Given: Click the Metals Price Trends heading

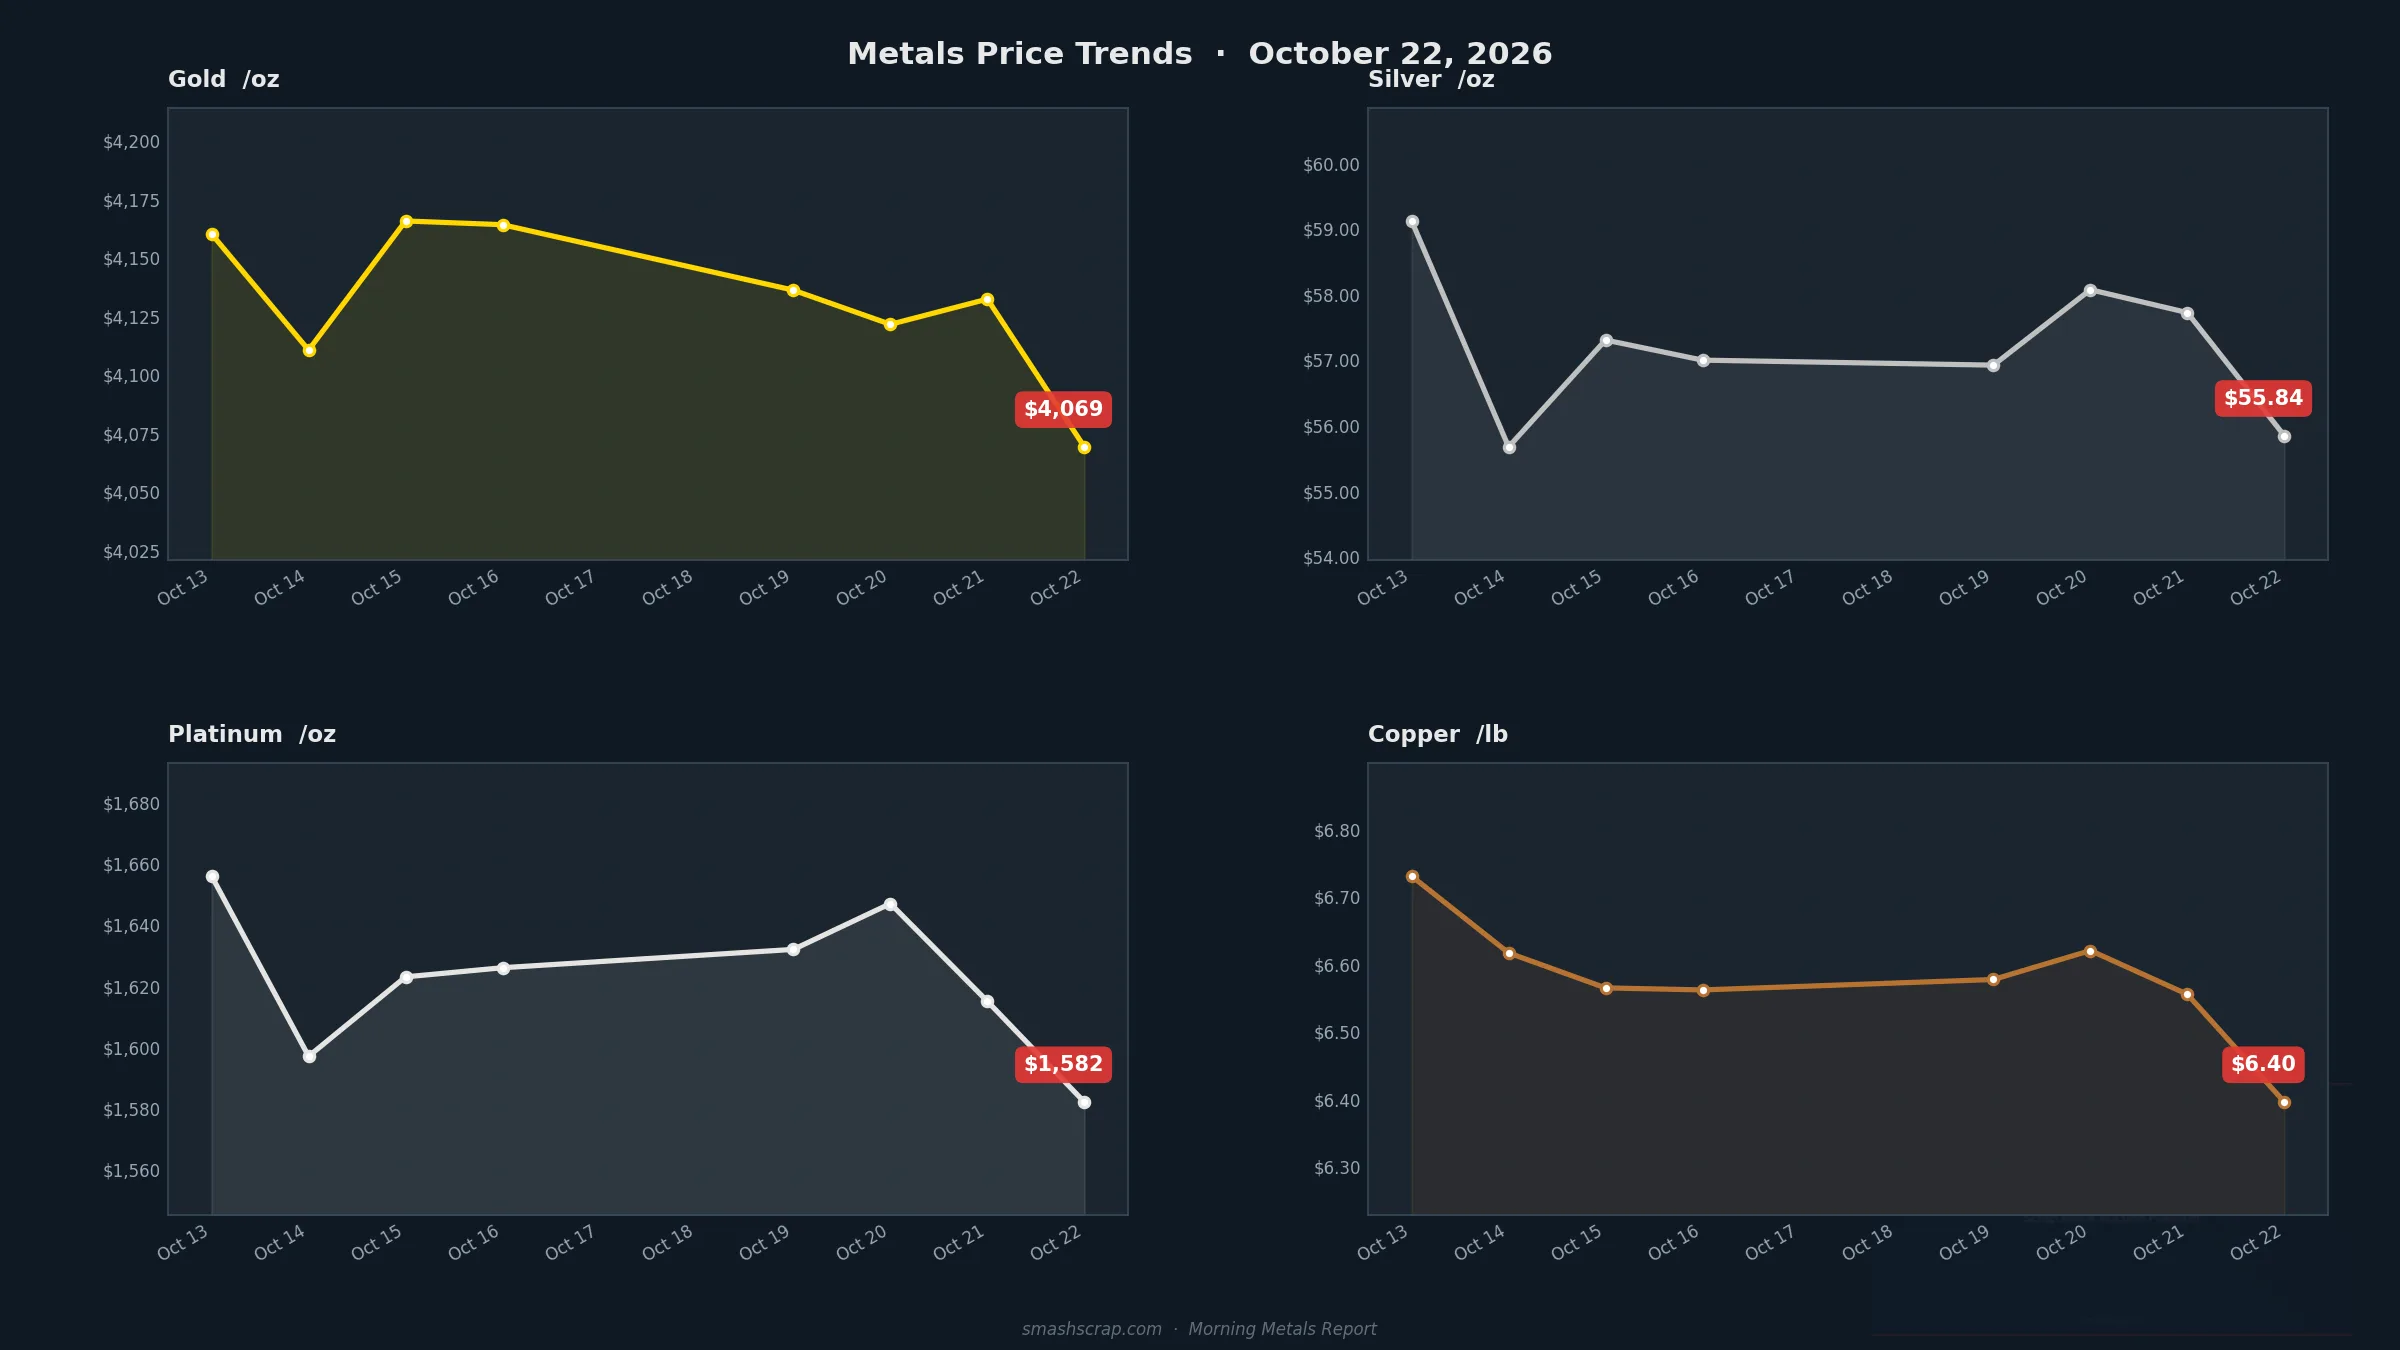Looking at the screenshot, I should pyautogui.click(x=1020, y=54).
